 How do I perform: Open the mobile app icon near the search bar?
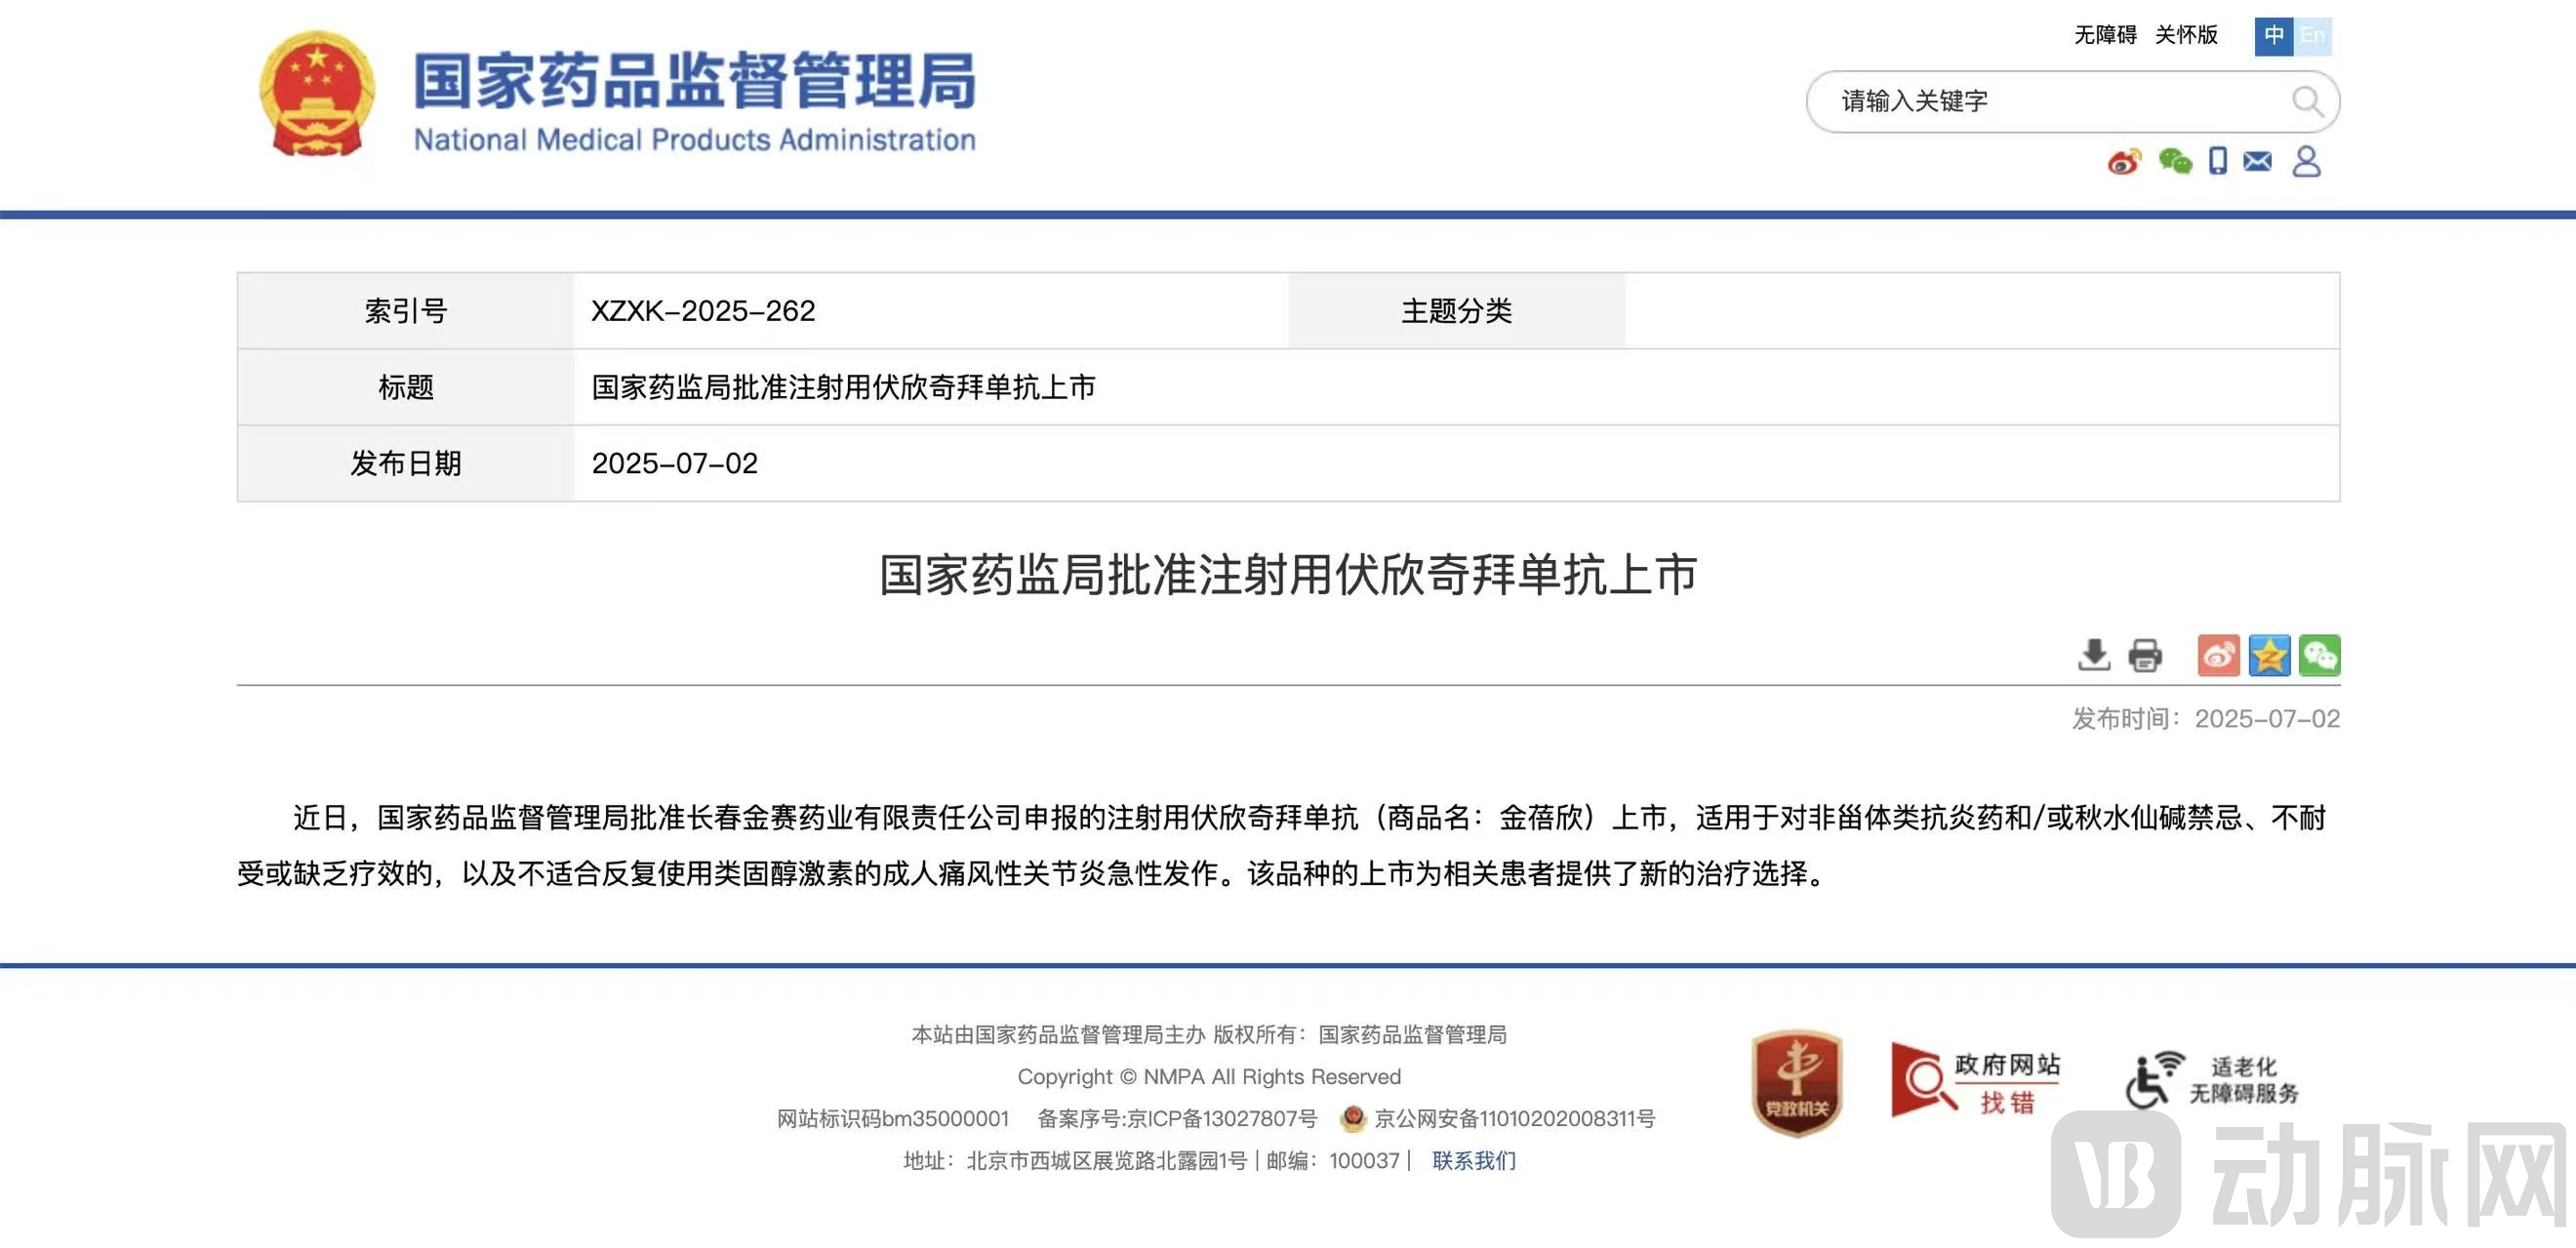pyautogui.click(x=2216, y=161)
